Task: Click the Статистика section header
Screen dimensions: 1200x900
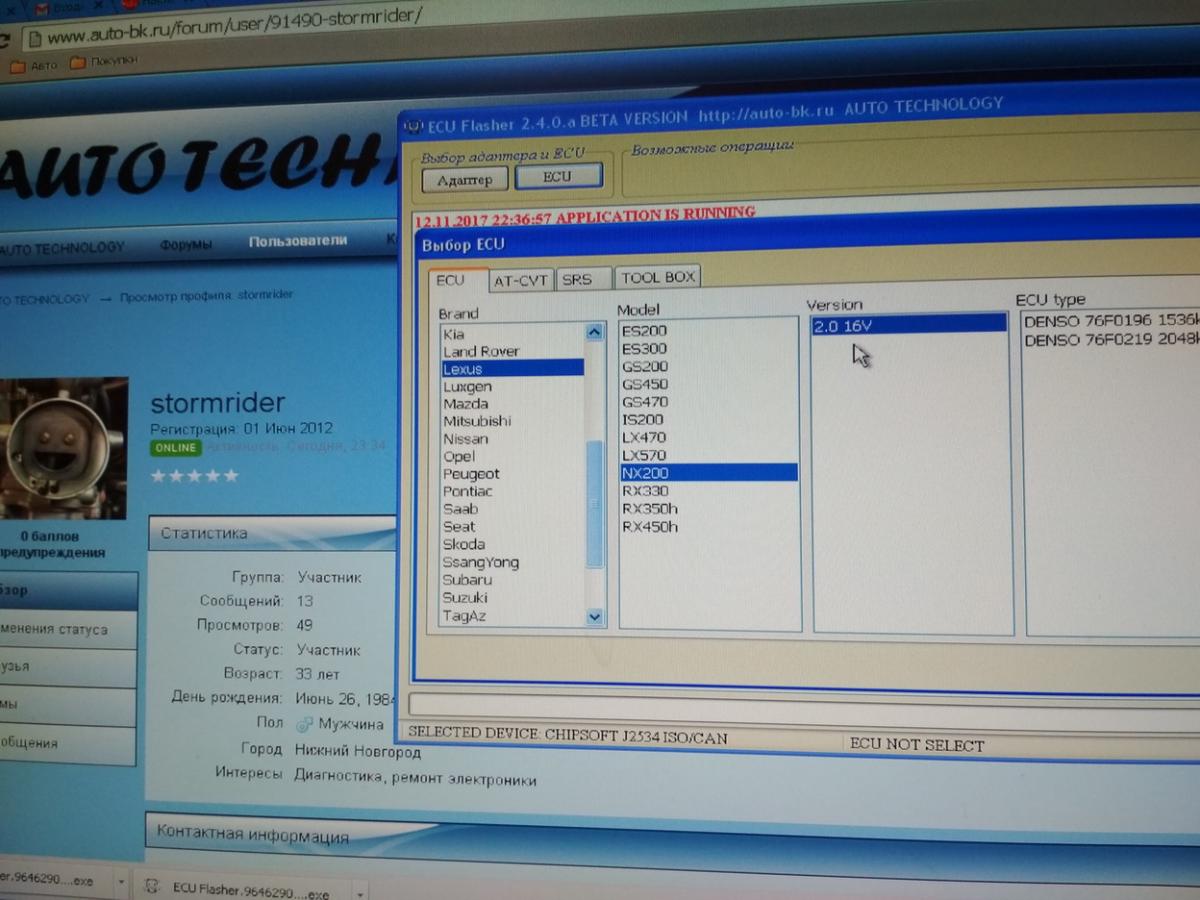Action: (272, 533)
